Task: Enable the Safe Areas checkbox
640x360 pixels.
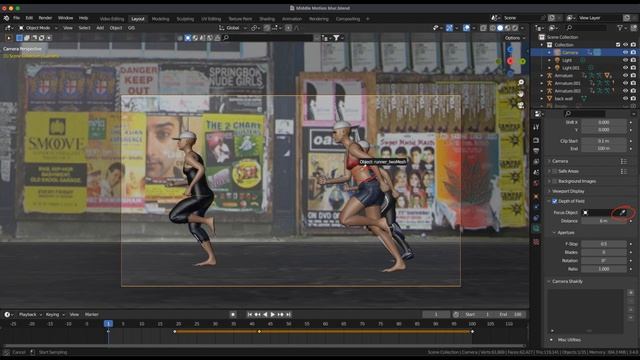Action: [x=554, y=171]
